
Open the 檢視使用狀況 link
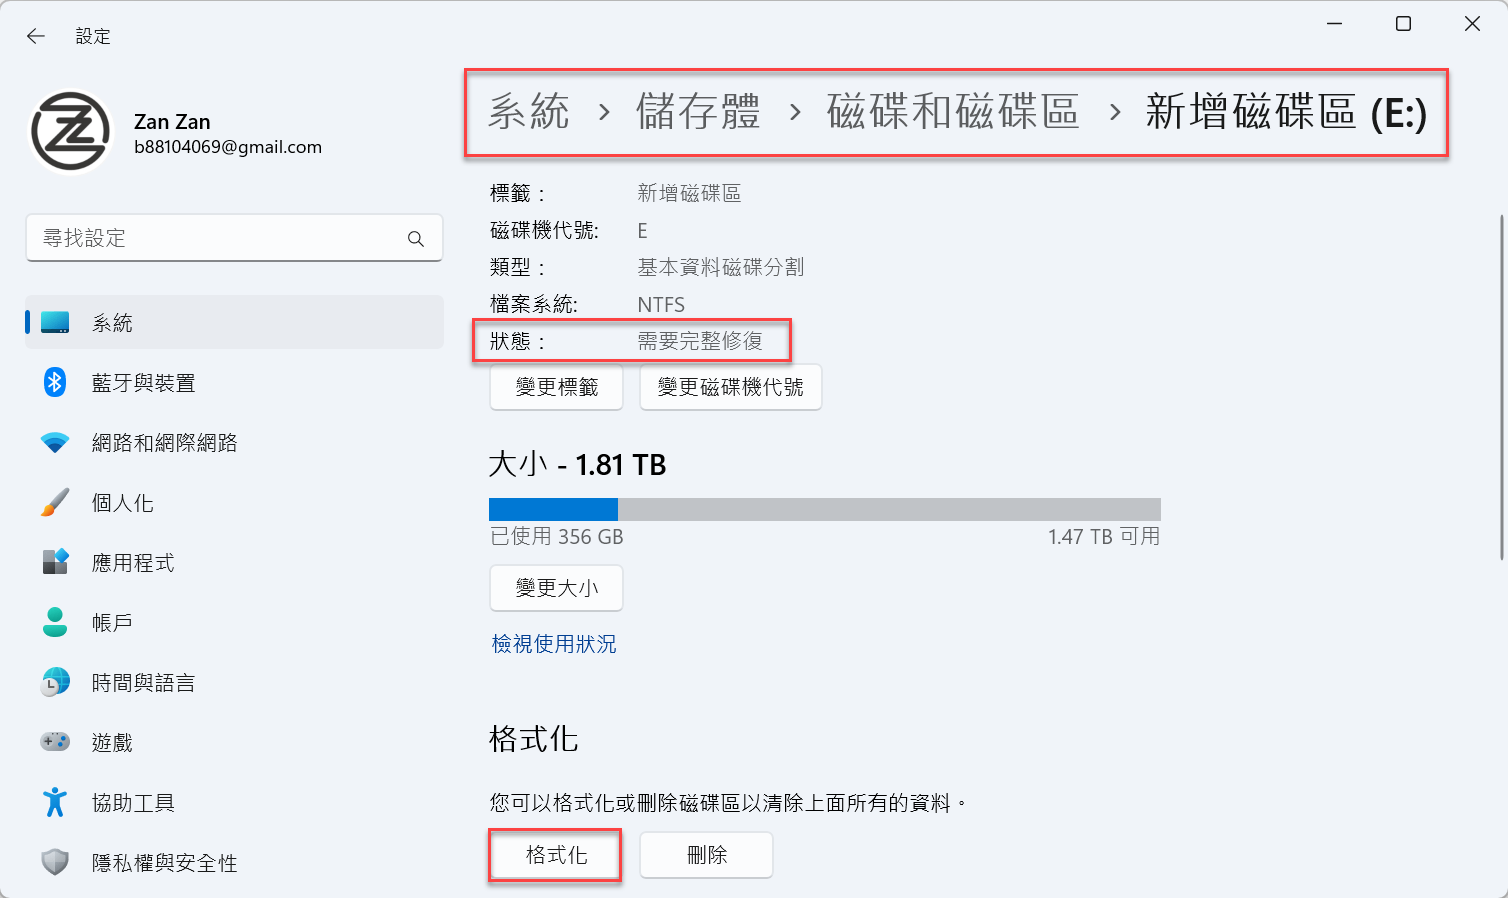554,644
